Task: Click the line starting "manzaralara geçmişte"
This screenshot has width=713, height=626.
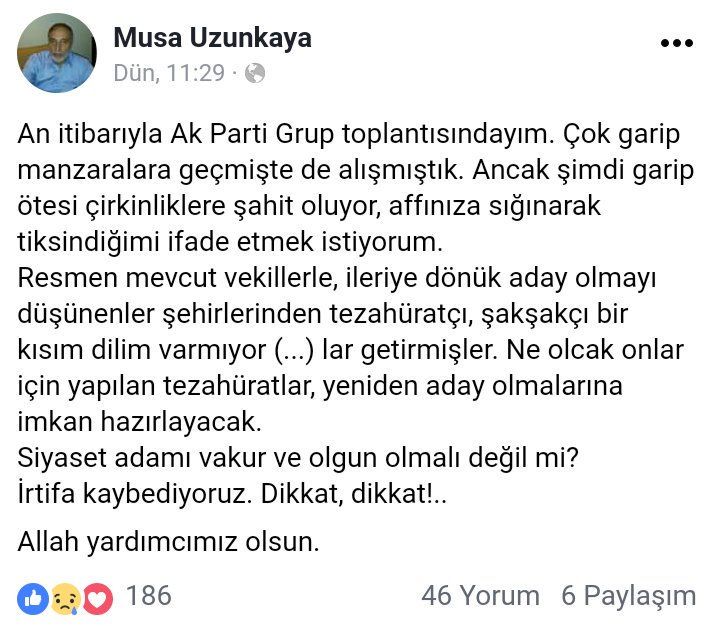Action: (355, 170)
